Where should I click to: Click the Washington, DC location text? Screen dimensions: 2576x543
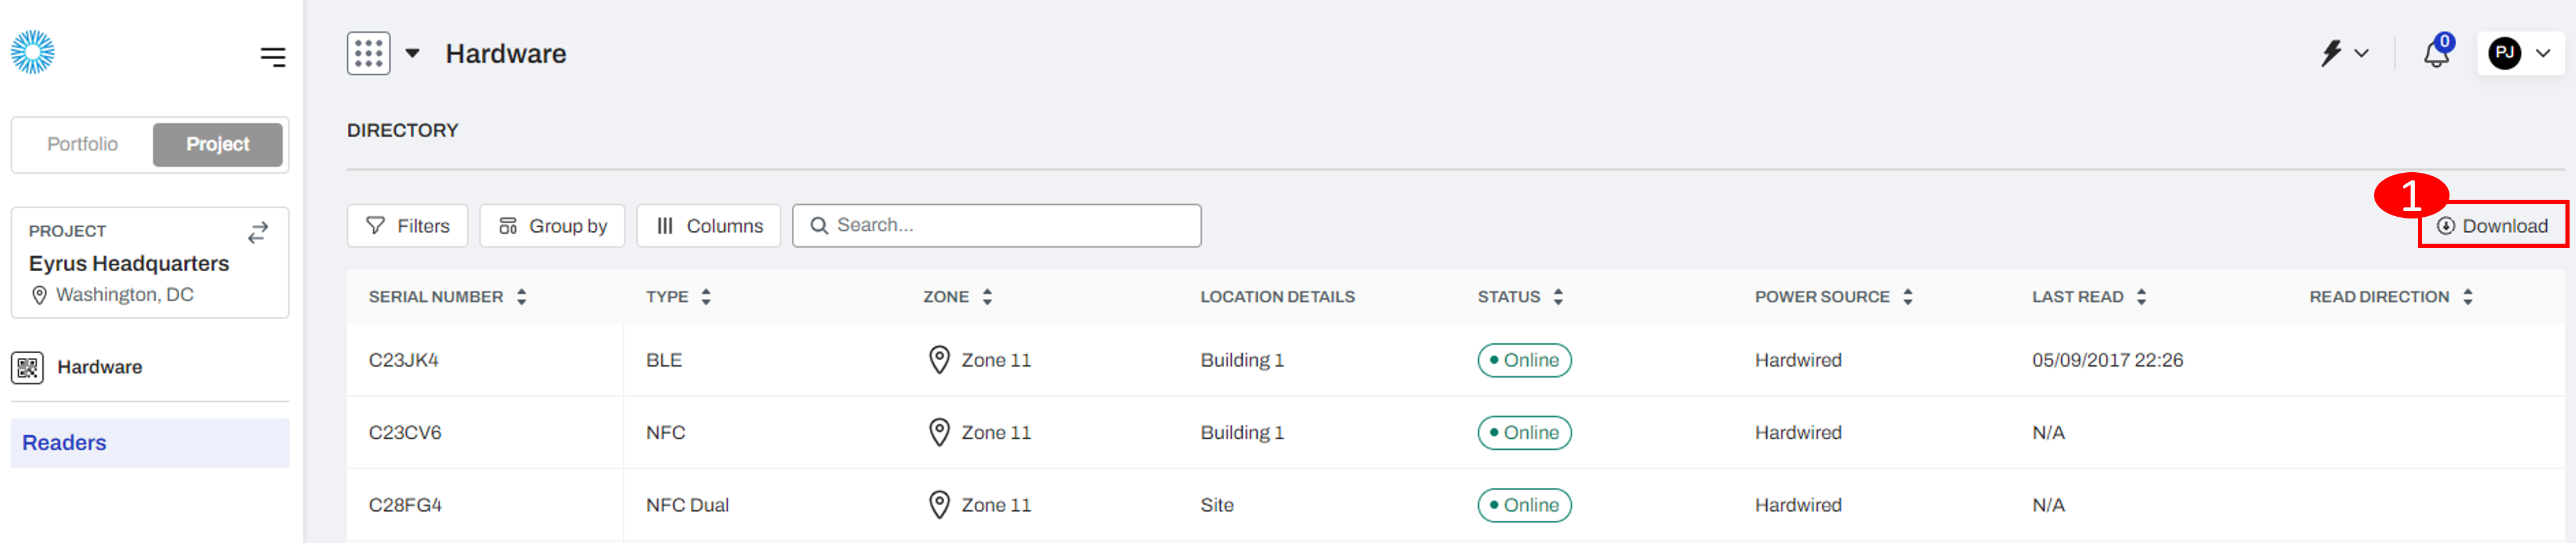point(125,294)
